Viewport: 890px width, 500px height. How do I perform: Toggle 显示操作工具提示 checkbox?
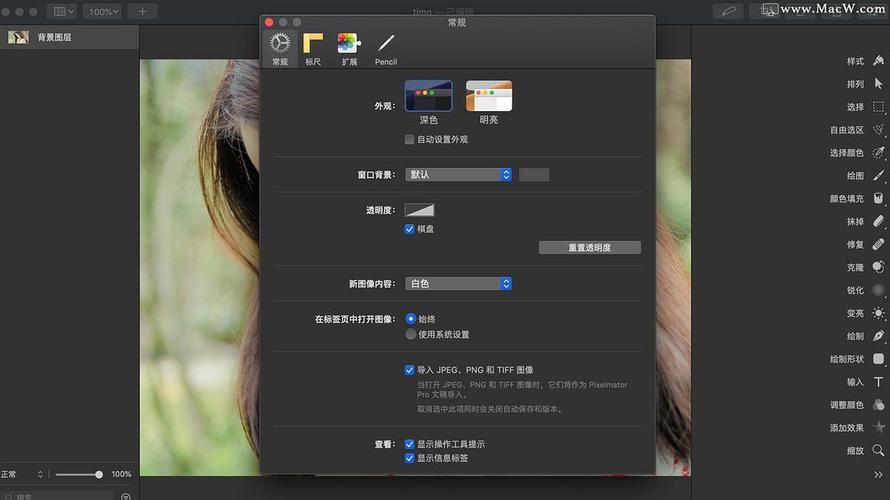409,444
